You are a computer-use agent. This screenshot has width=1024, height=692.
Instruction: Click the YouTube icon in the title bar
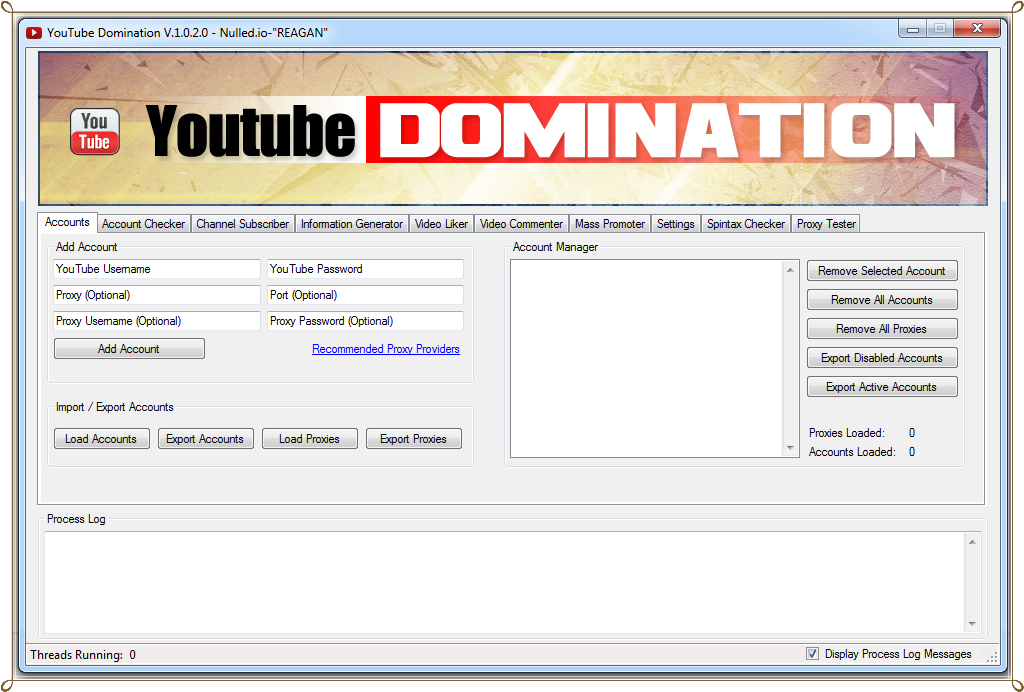pos(33,32)
